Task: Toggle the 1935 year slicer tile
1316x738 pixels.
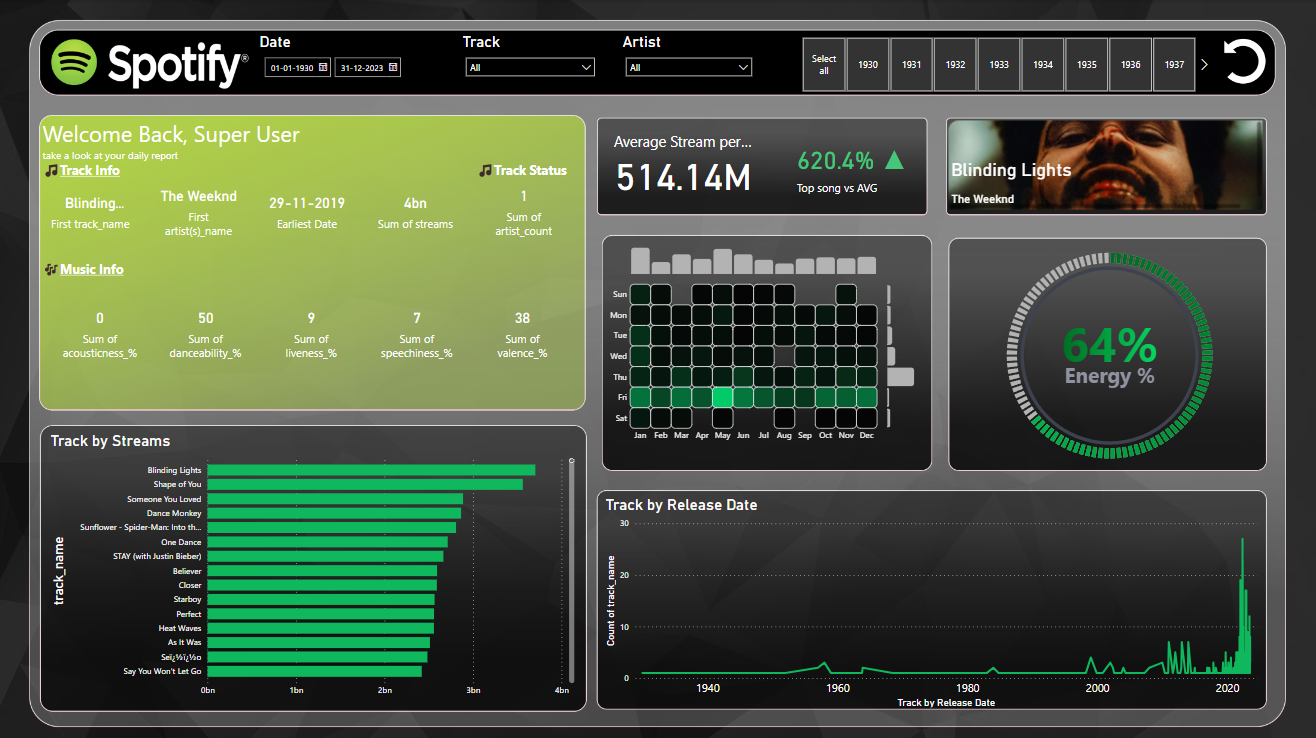Action: coord(1087,65)
